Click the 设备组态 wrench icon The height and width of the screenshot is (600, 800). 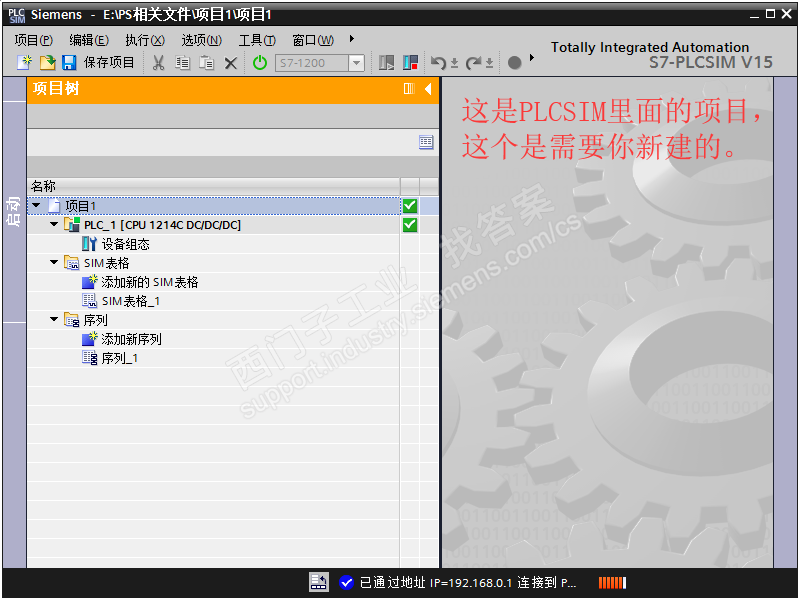(x=89, y=244)
